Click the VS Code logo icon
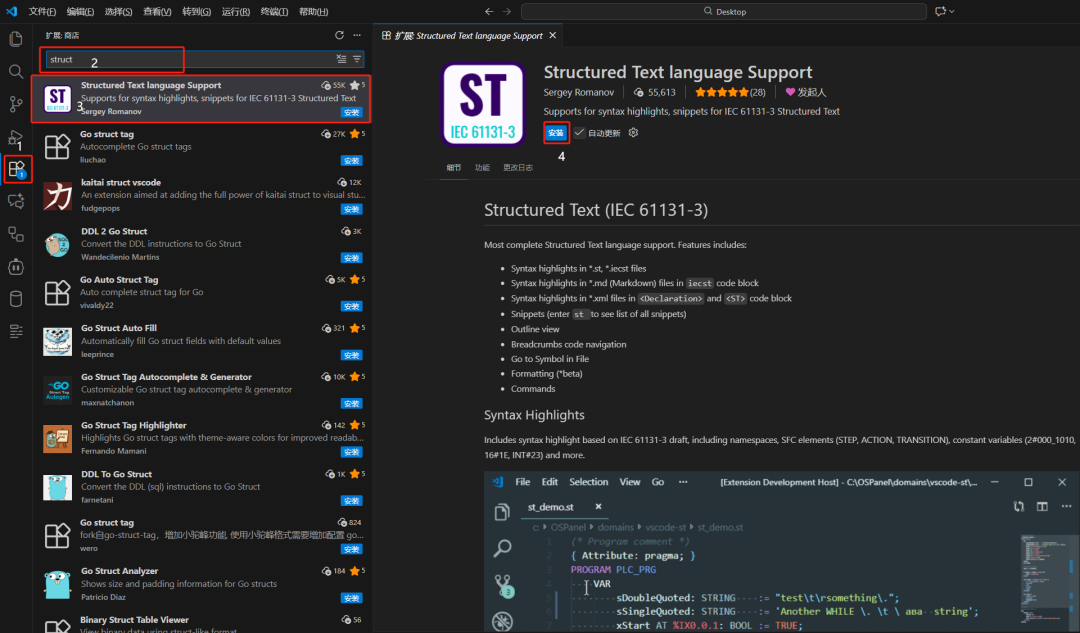 [12, 11]
